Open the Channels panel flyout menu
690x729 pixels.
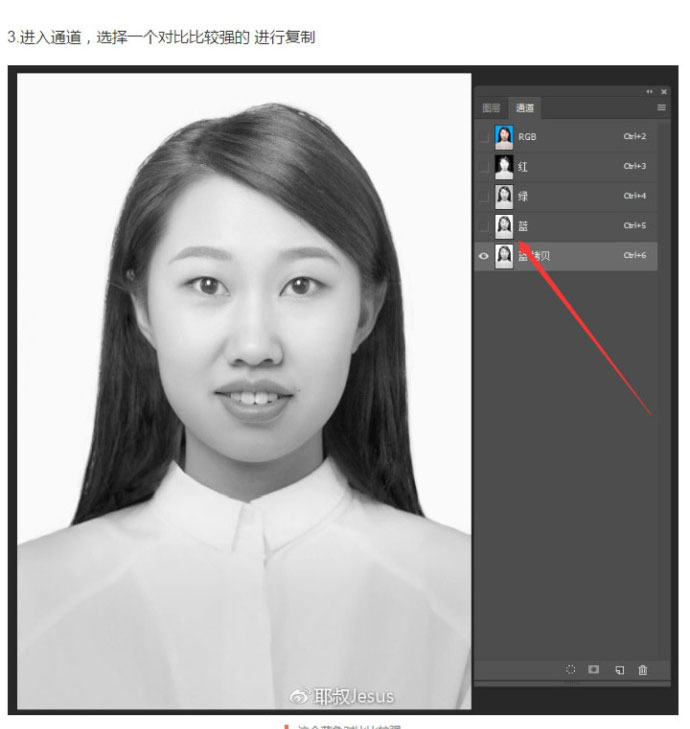(661, 108)
